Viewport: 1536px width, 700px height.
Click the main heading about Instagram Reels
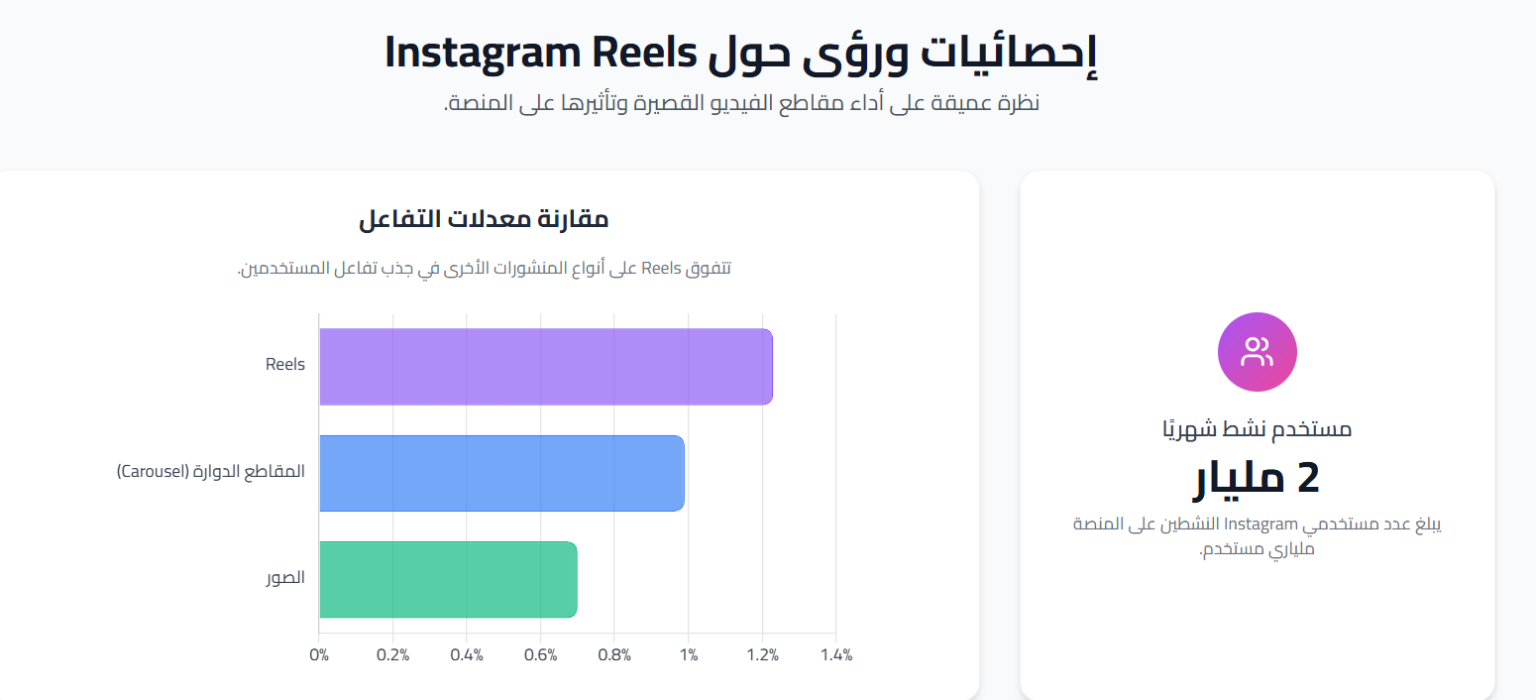point(741,51)
